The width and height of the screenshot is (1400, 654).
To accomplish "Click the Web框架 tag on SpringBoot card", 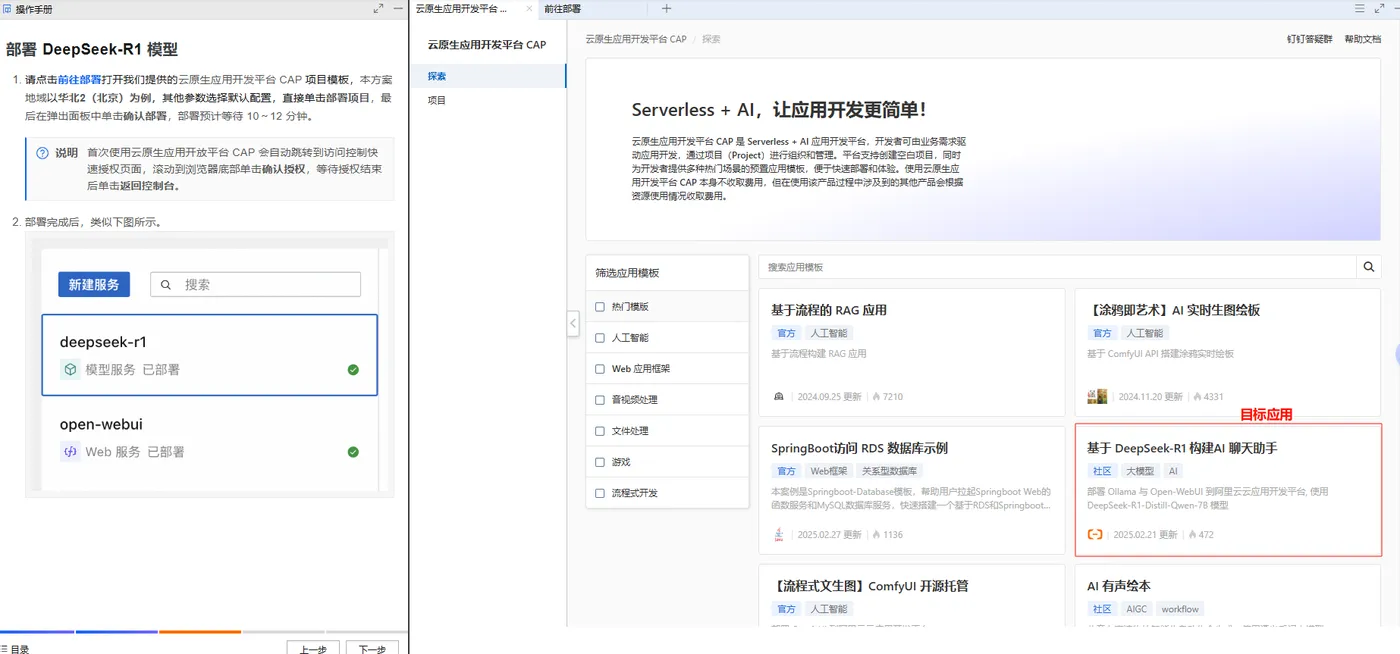I will click(828, 471).
